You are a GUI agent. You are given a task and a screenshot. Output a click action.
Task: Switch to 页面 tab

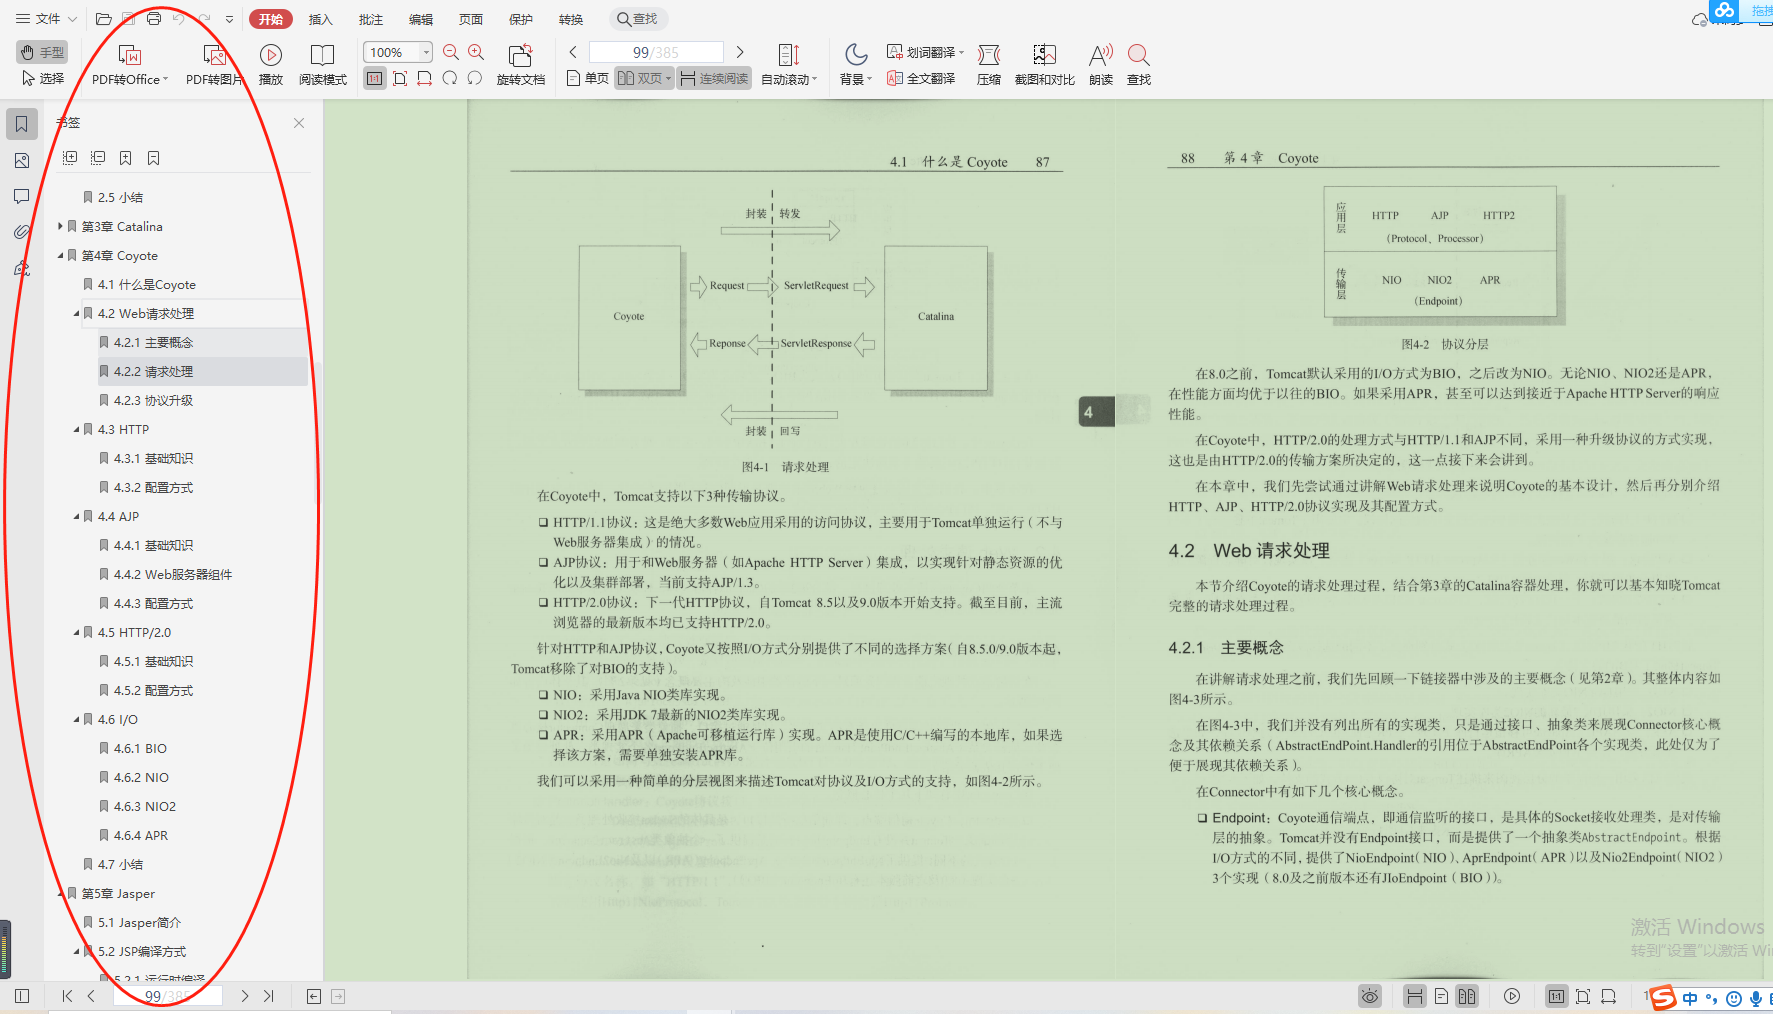471,19
